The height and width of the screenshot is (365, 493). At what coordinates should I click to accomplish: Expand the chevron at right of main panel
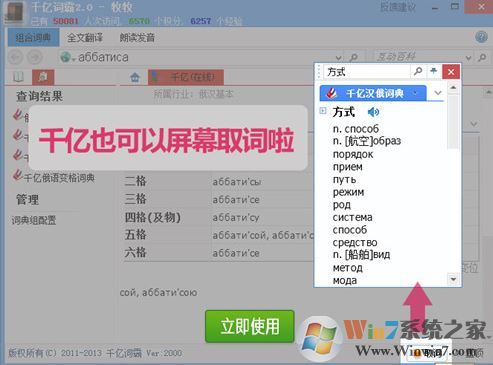coord(474,124)
